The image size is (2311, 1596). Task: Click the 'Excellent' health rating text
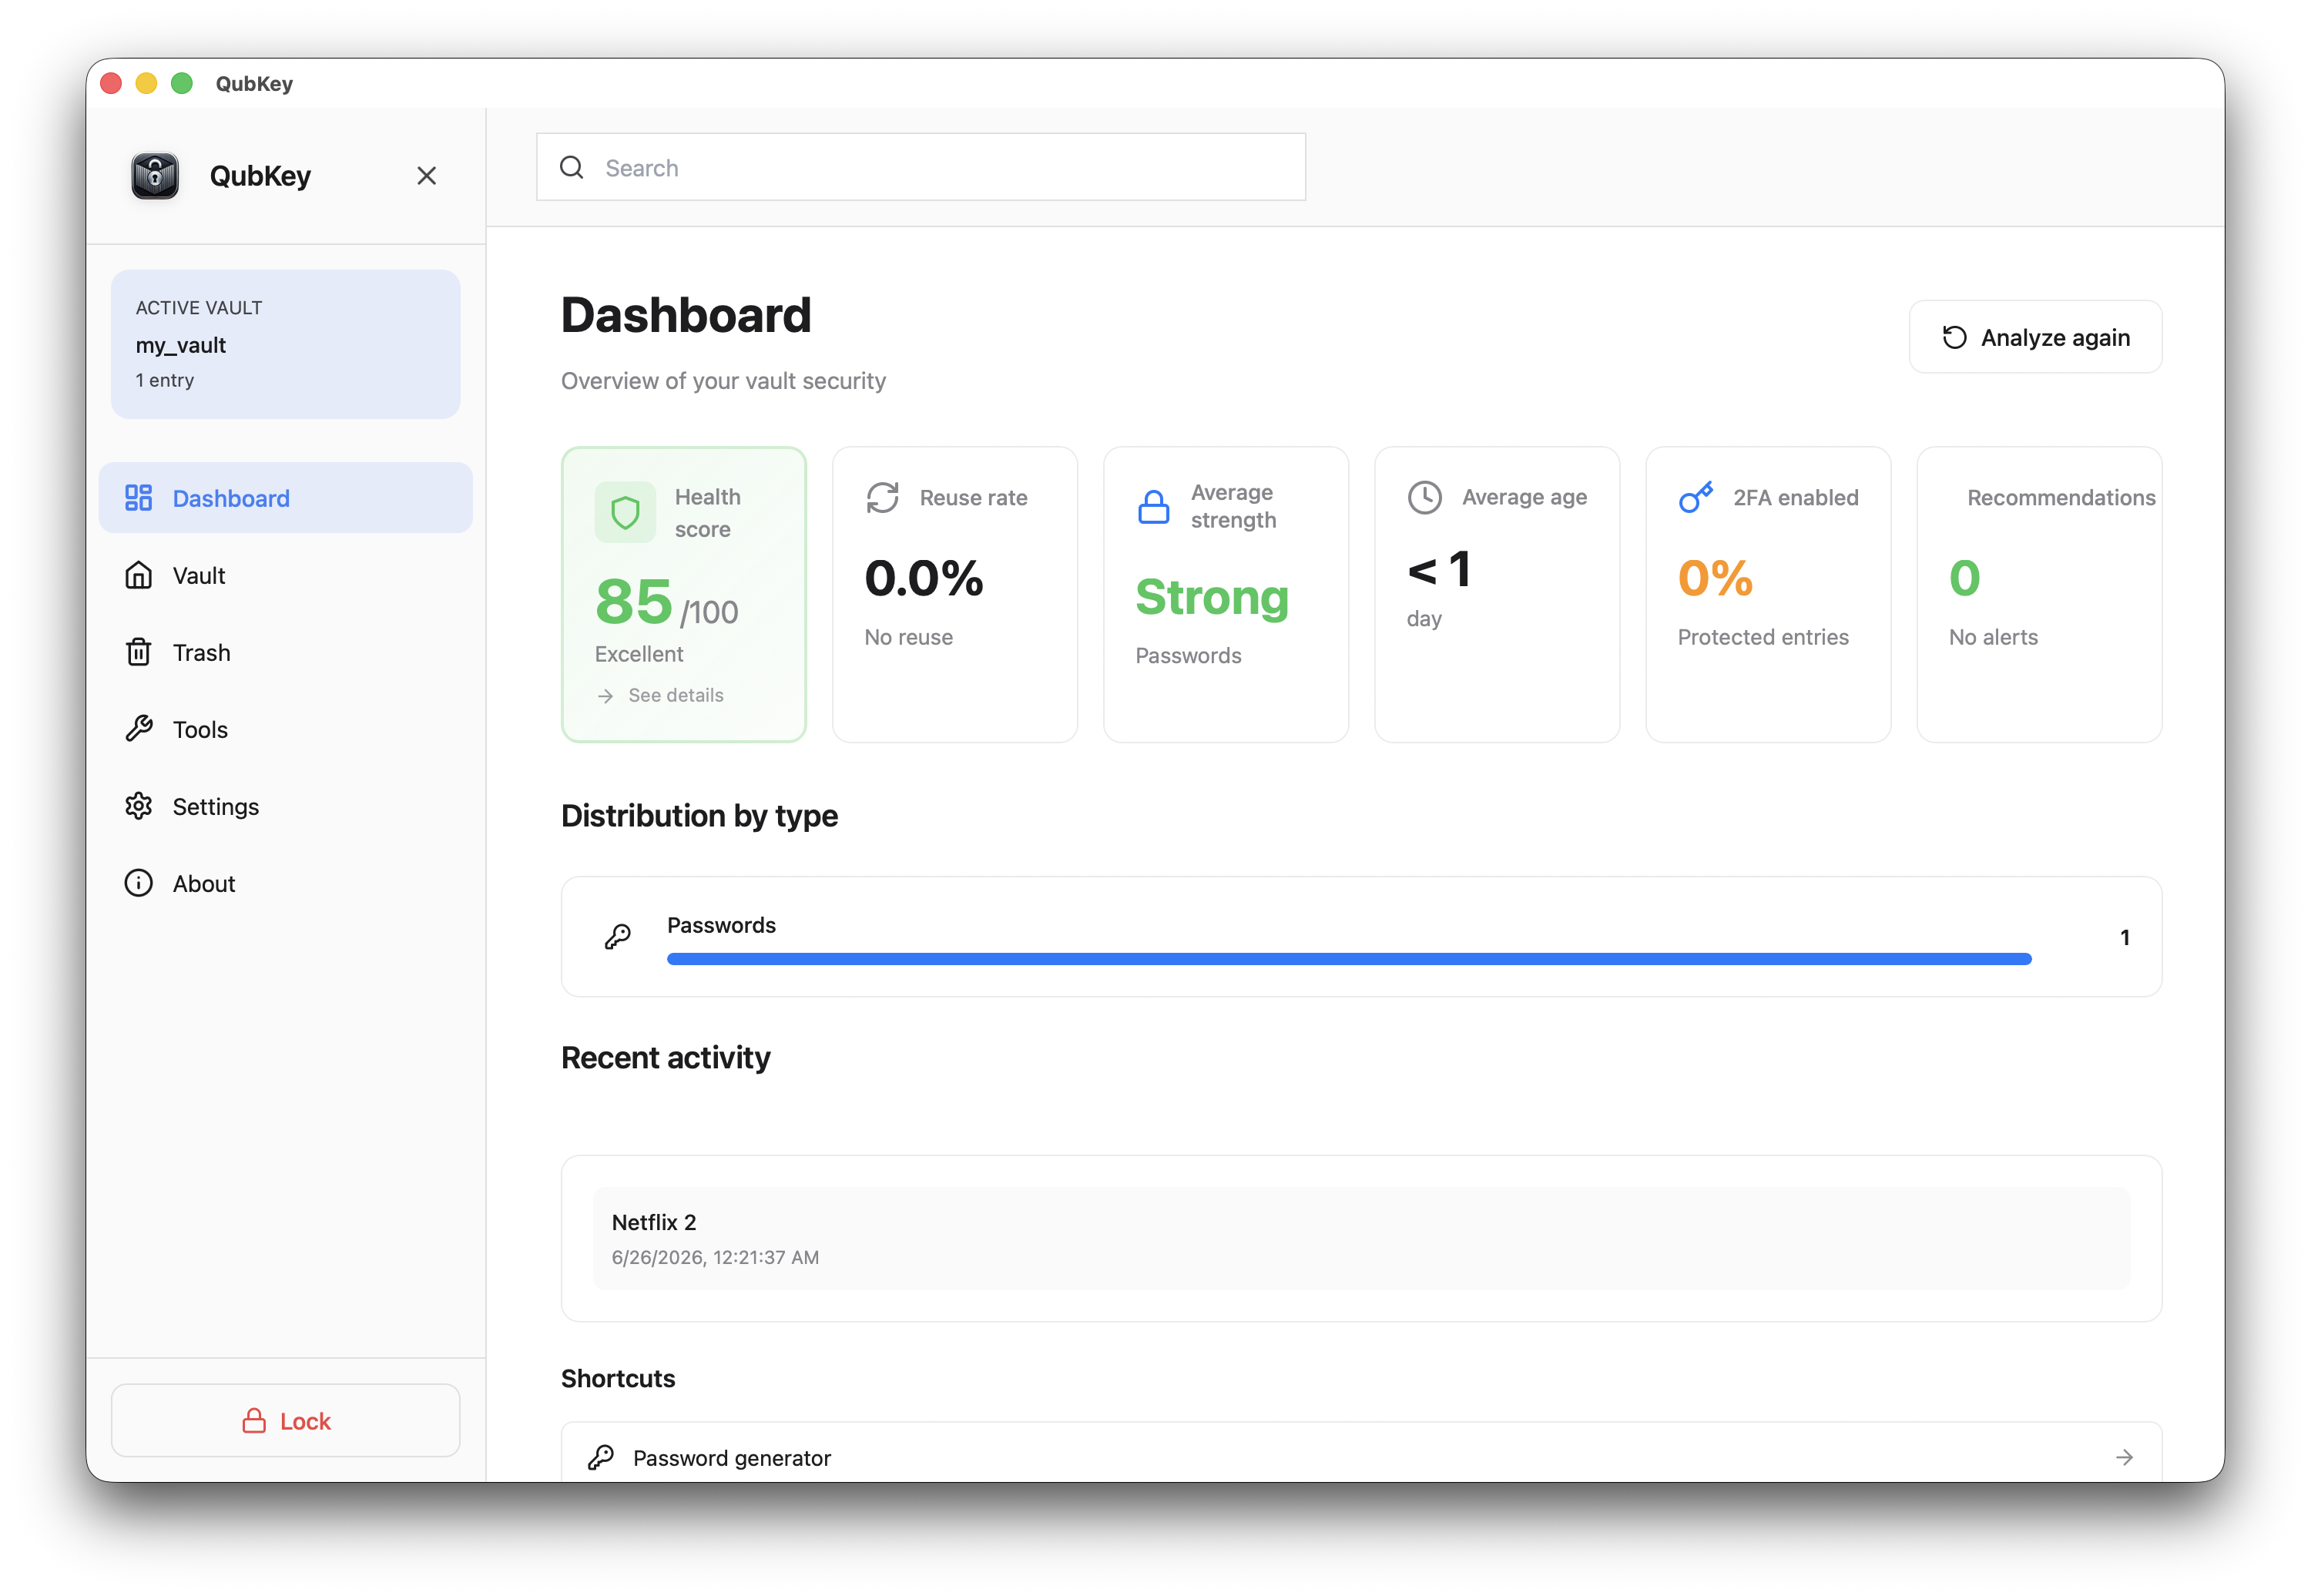[x=639, y=654]
